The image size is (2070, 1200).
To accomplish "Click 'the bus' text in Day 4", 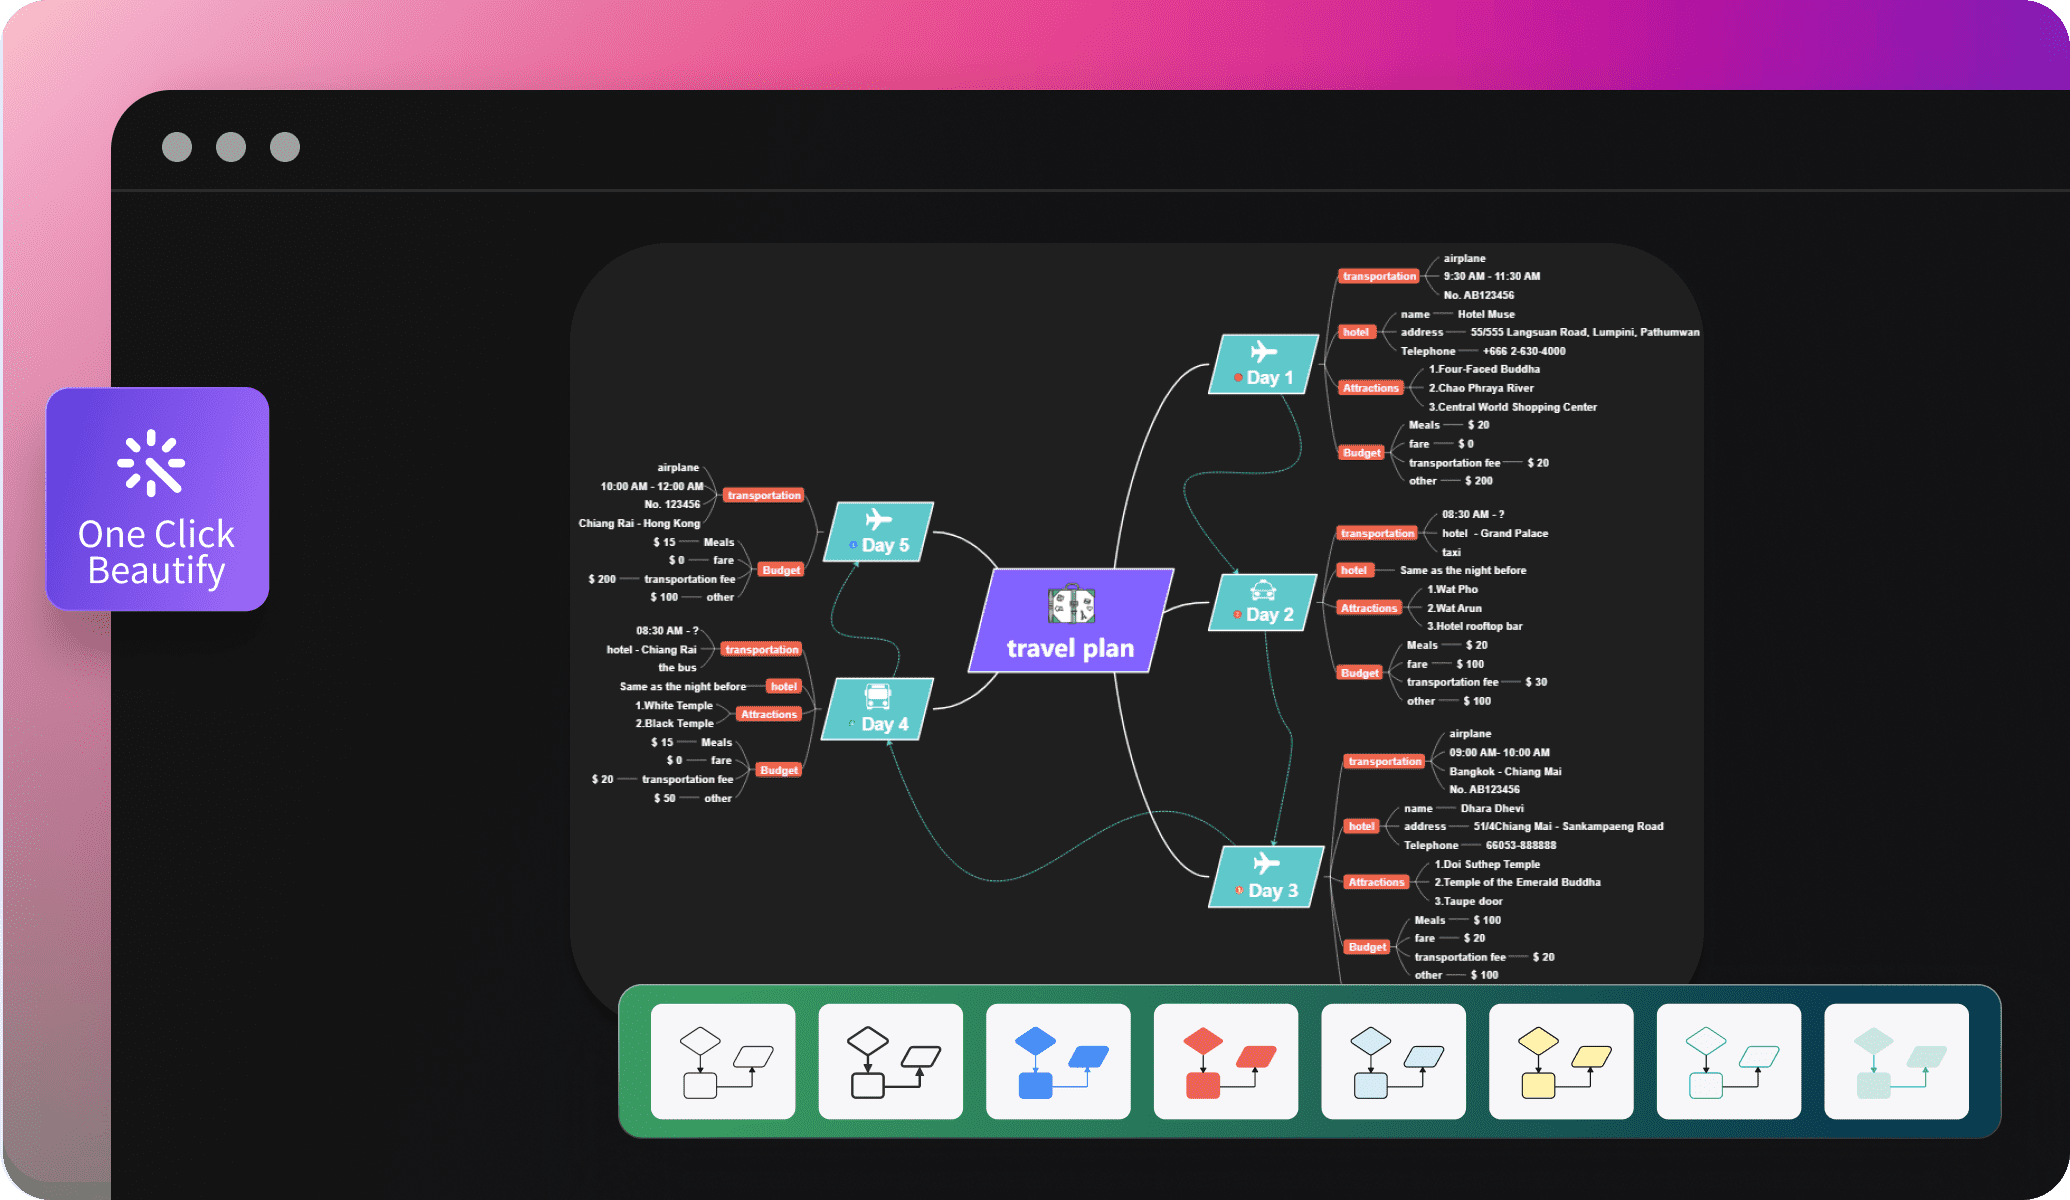I will [x=677, y=667].
